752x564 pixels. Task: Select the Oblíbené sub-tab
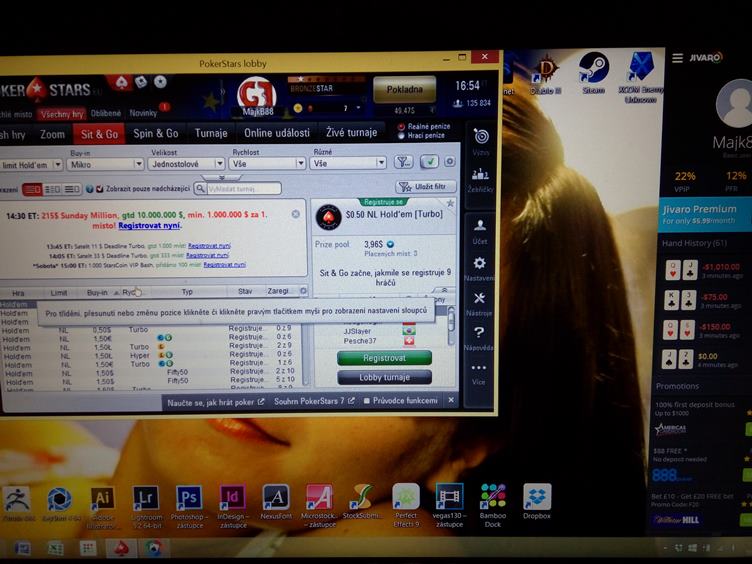click(x=106, y=113)
